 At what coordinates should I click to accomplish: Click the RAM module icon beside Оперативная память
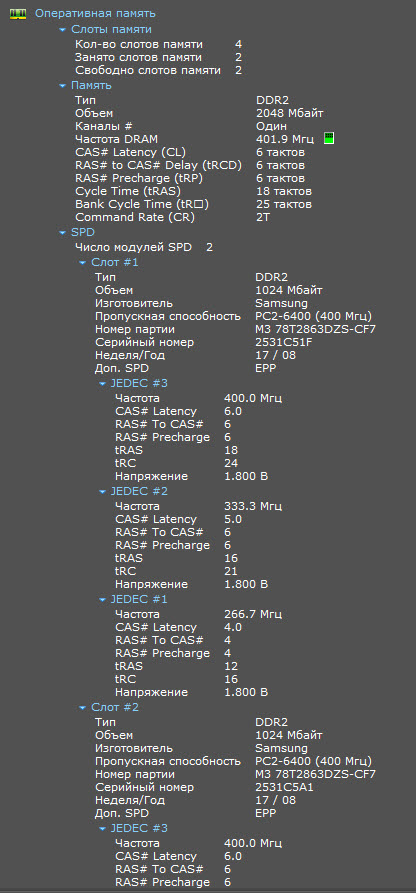pos(18,14)
